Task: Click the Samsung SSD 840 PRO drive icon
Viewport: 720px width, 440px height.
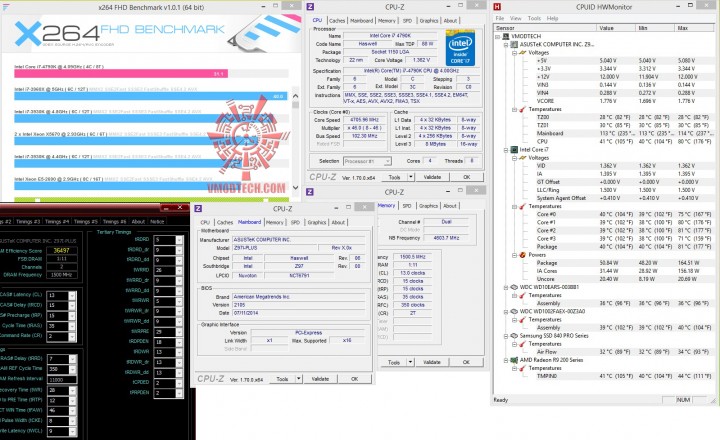Action: pos(514,336)
